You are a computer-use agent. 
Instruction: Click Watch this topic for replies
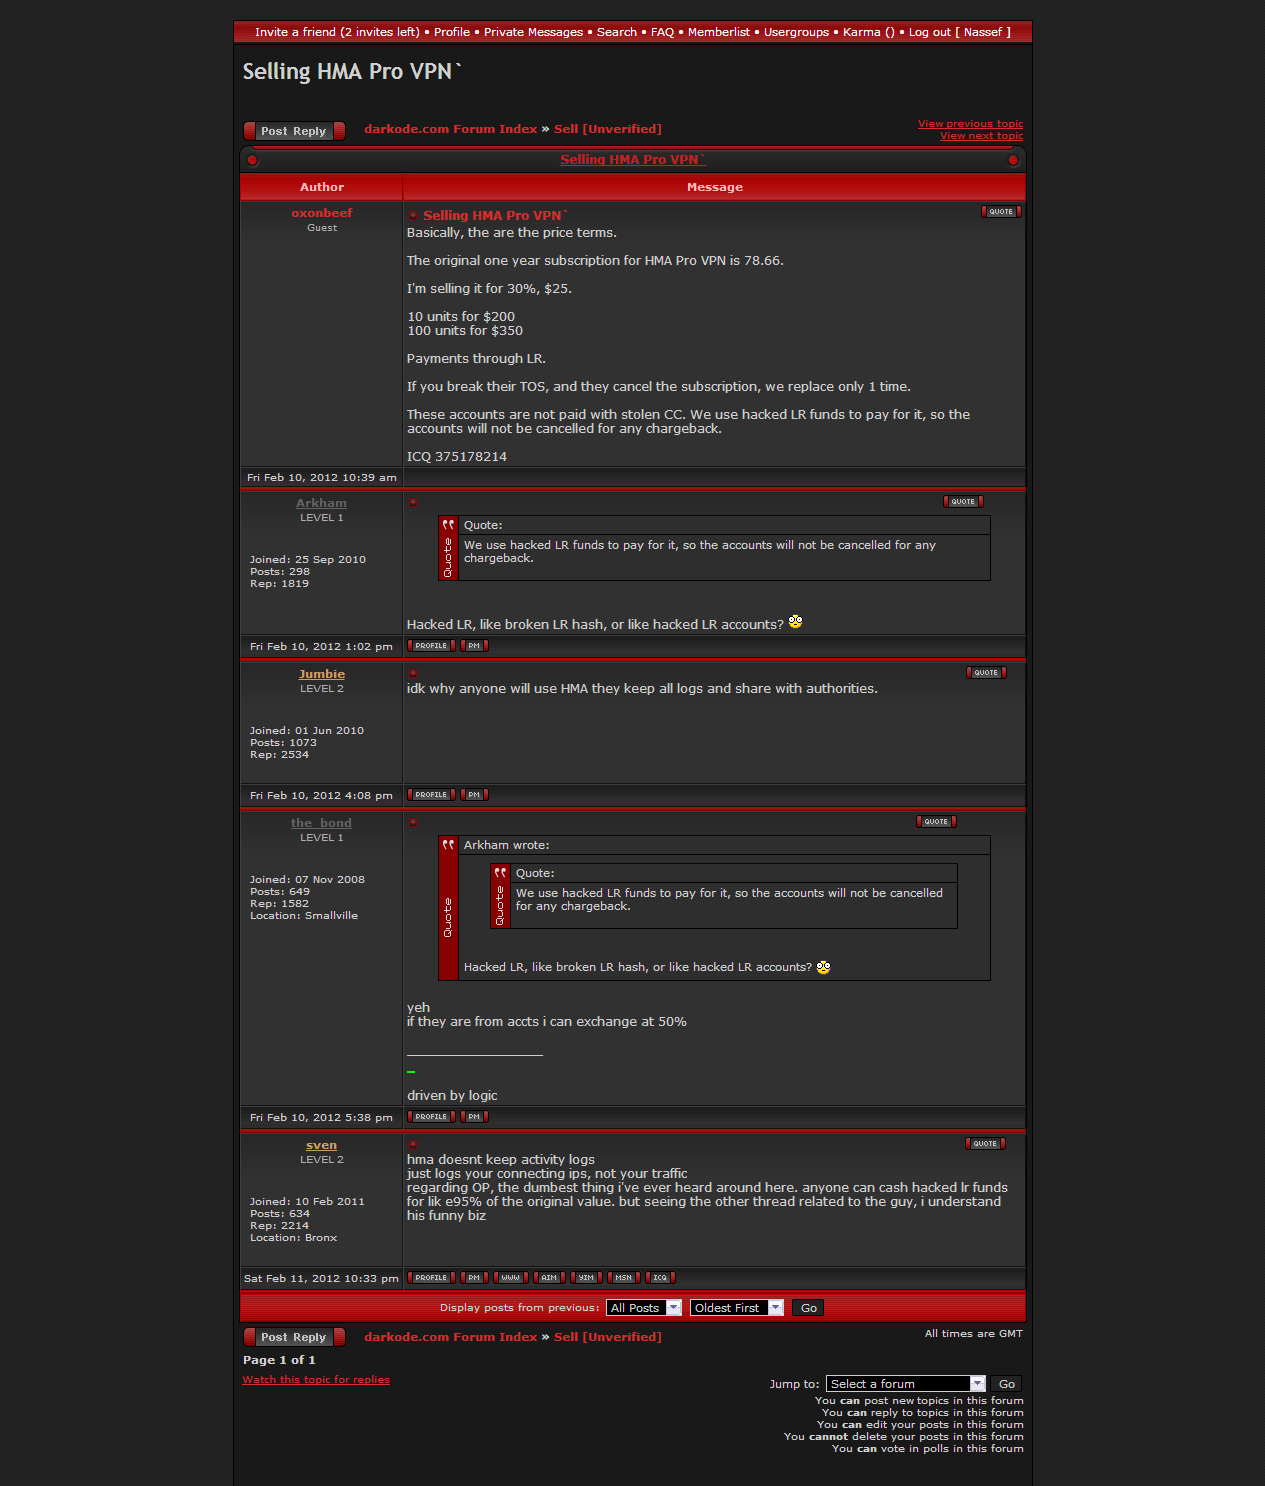tap(316, 1380)
